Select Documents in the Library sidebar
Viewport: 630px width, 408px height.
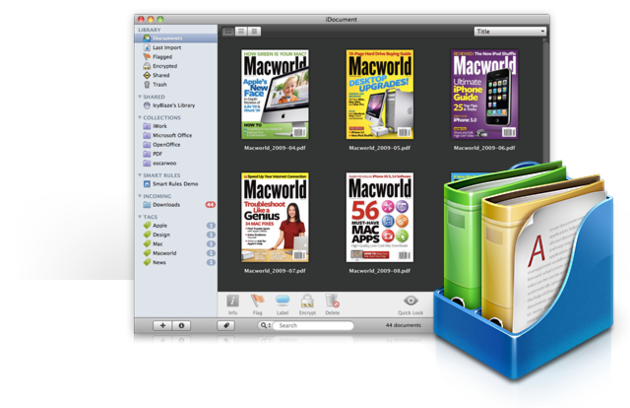click(176, 38)
